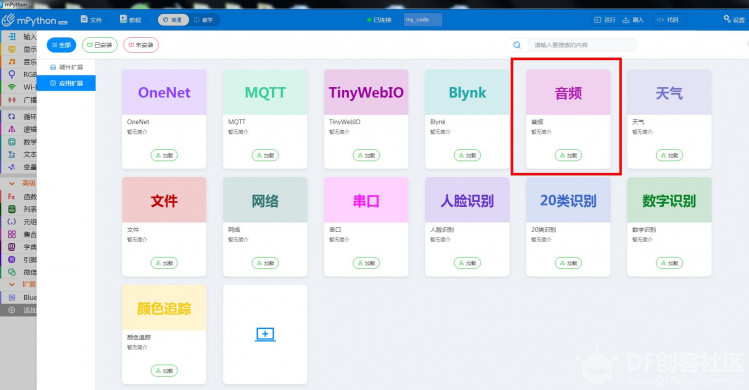
Task: Click the 已连接 connection status indicator
Action: (379, 20)
